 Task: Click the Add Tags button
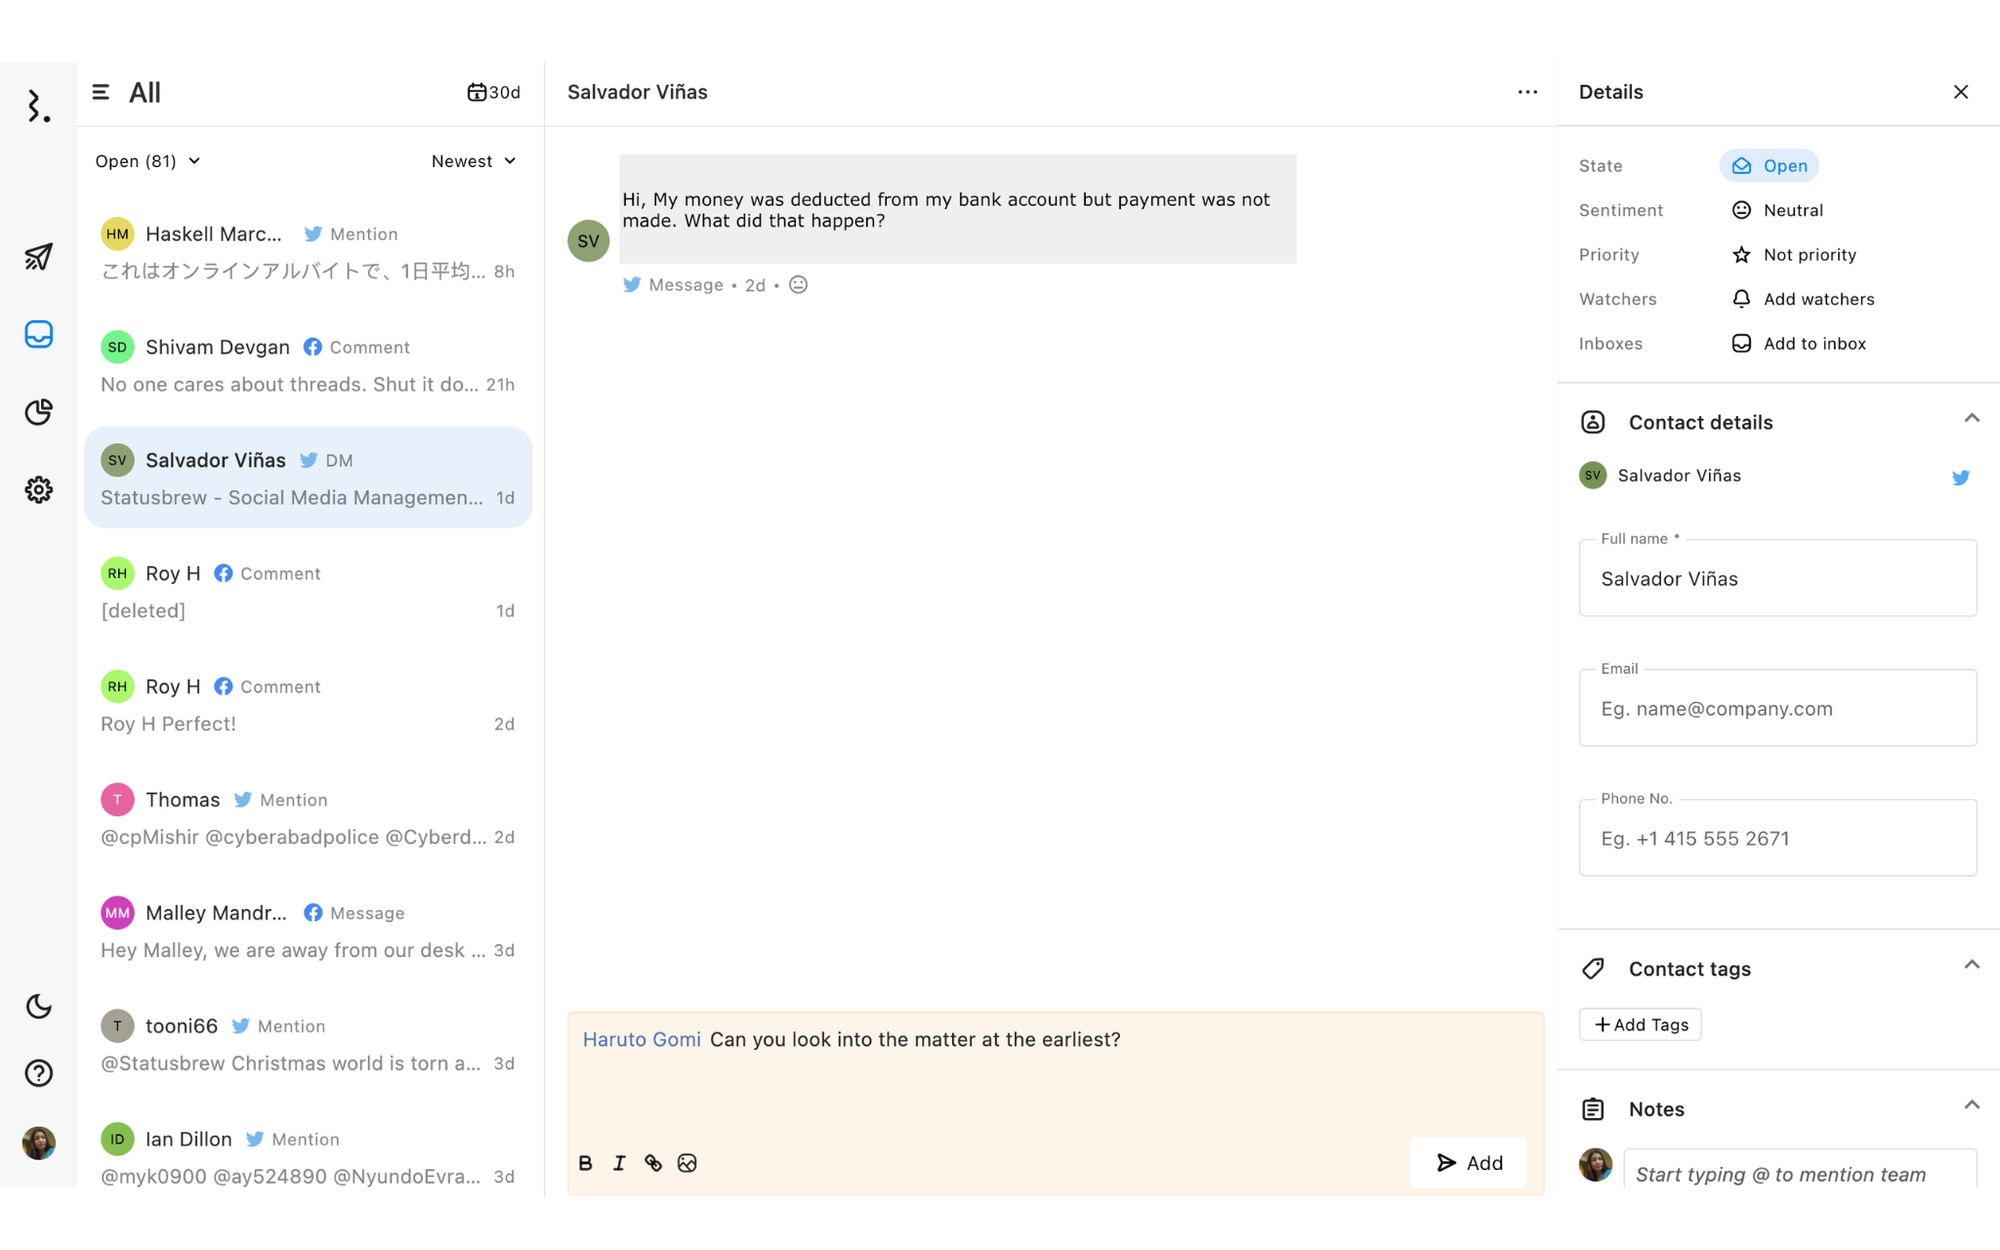tap(1640, 1024)
